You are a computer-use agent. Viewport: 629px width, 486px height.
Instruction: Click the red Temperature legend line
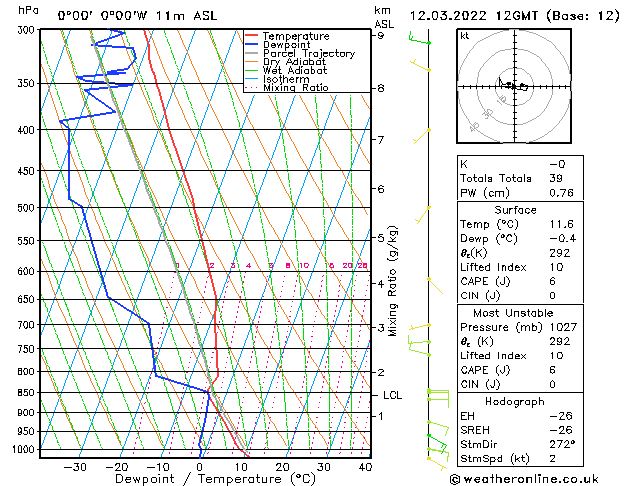click(252, 36)
